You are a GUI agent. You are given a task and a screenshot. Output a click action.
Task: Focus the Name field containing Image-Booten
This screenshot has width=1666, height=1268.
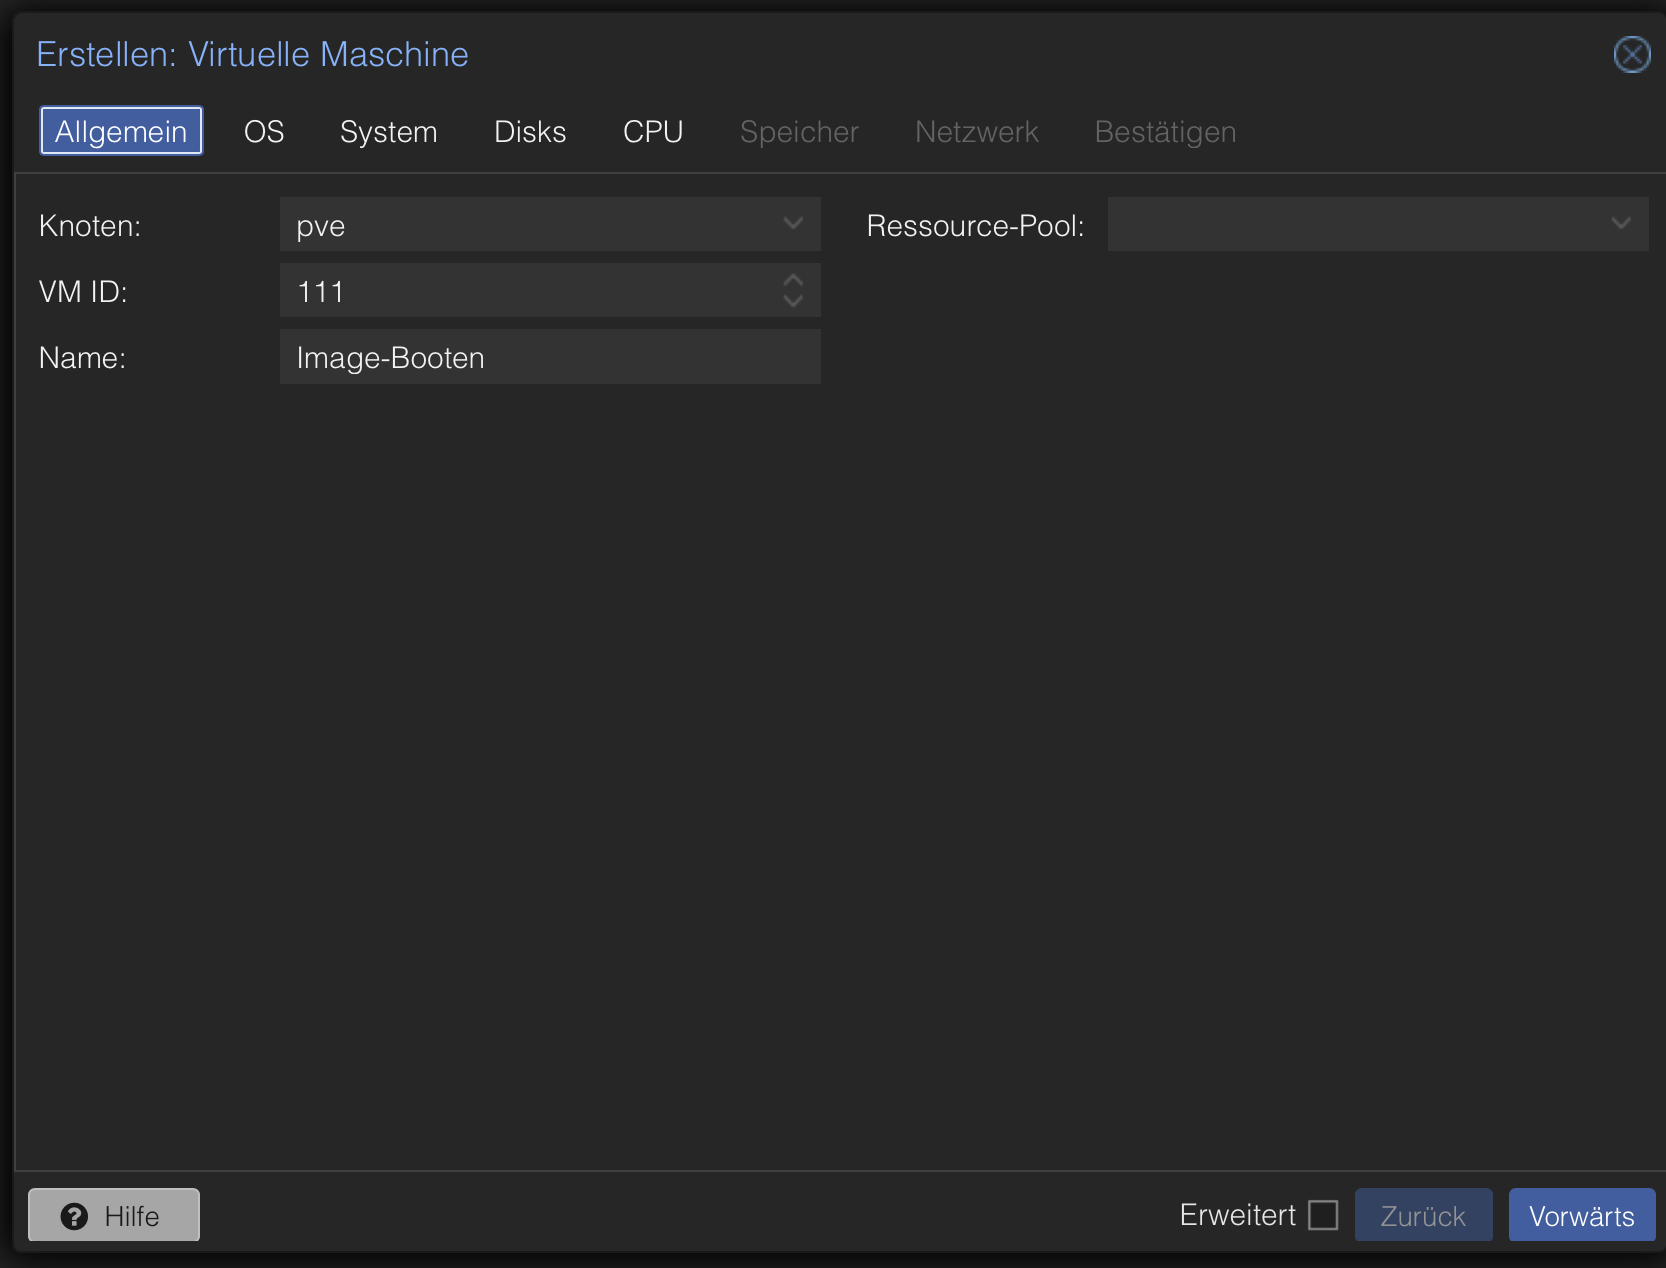tap(549, 357)
